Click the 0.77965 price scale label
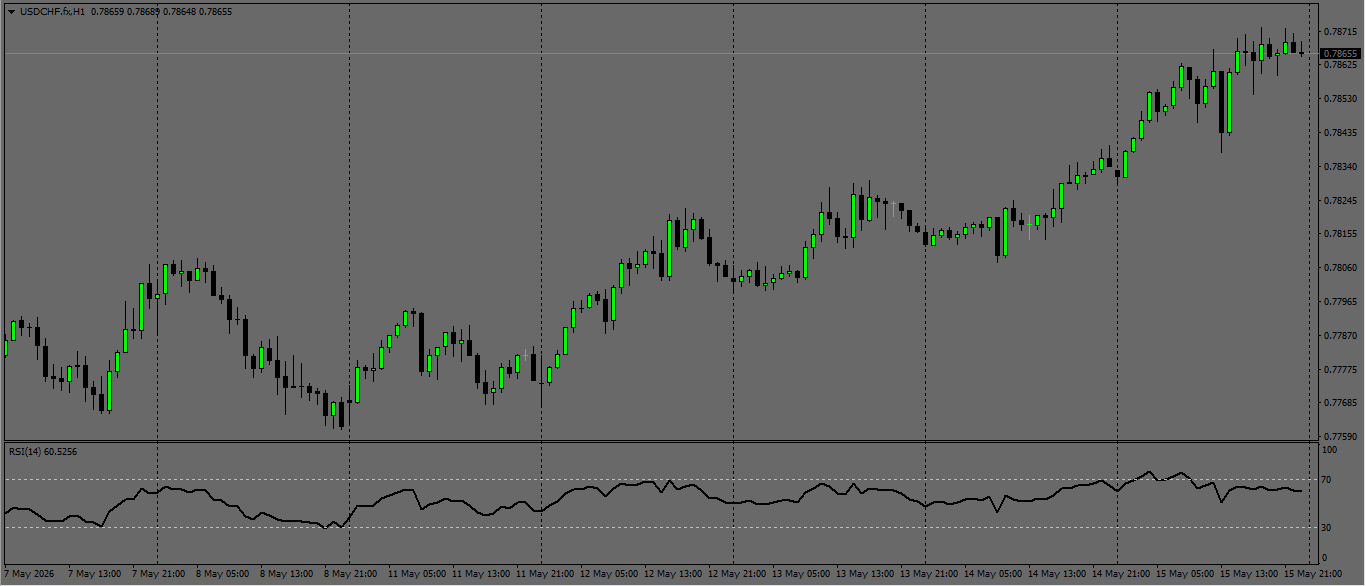This screenshot has width=1366, height=586. coord(1340,301)
